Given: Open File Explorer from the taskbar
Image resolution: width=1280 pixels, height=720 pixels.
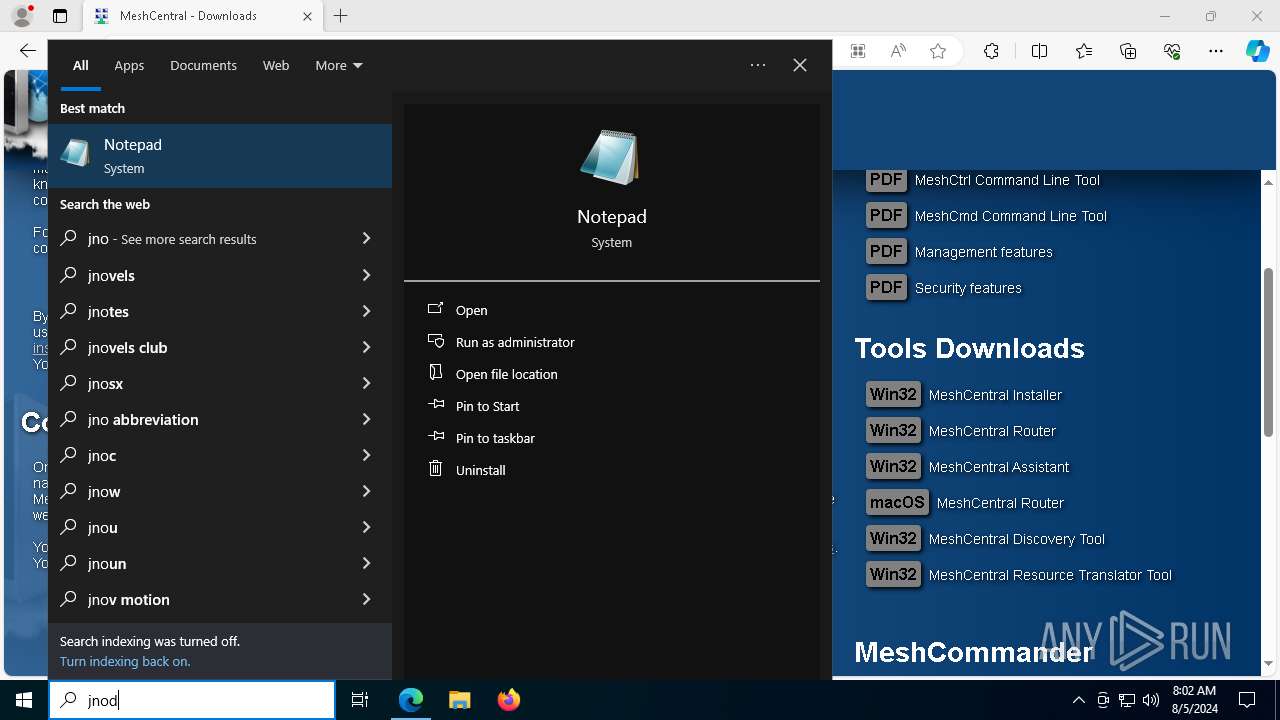Looking at the screenshot, I should point(459,700).
